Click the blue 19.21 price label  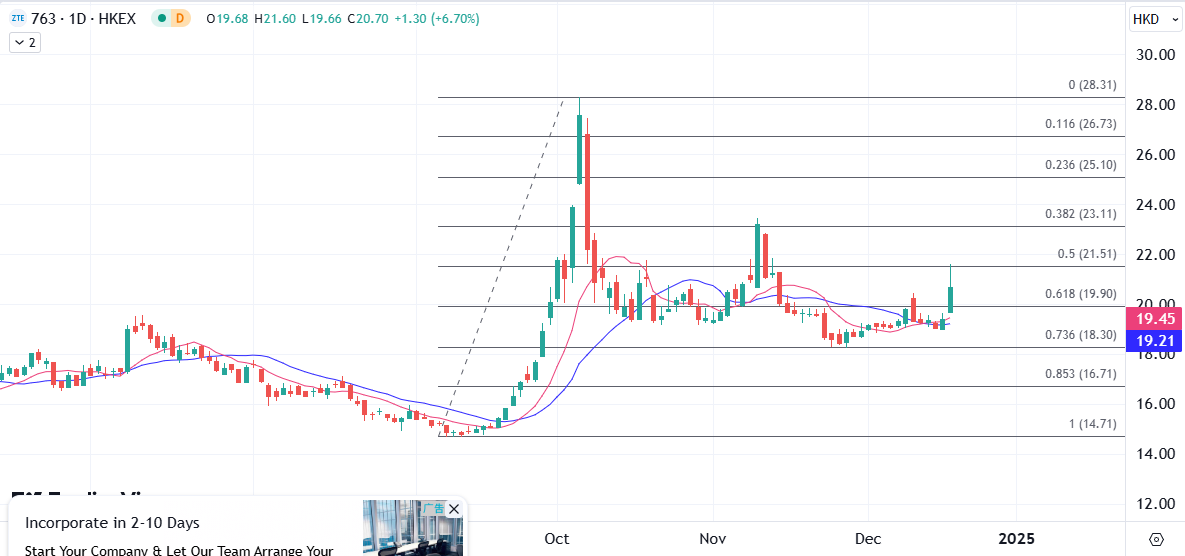tap(1154, 341)
